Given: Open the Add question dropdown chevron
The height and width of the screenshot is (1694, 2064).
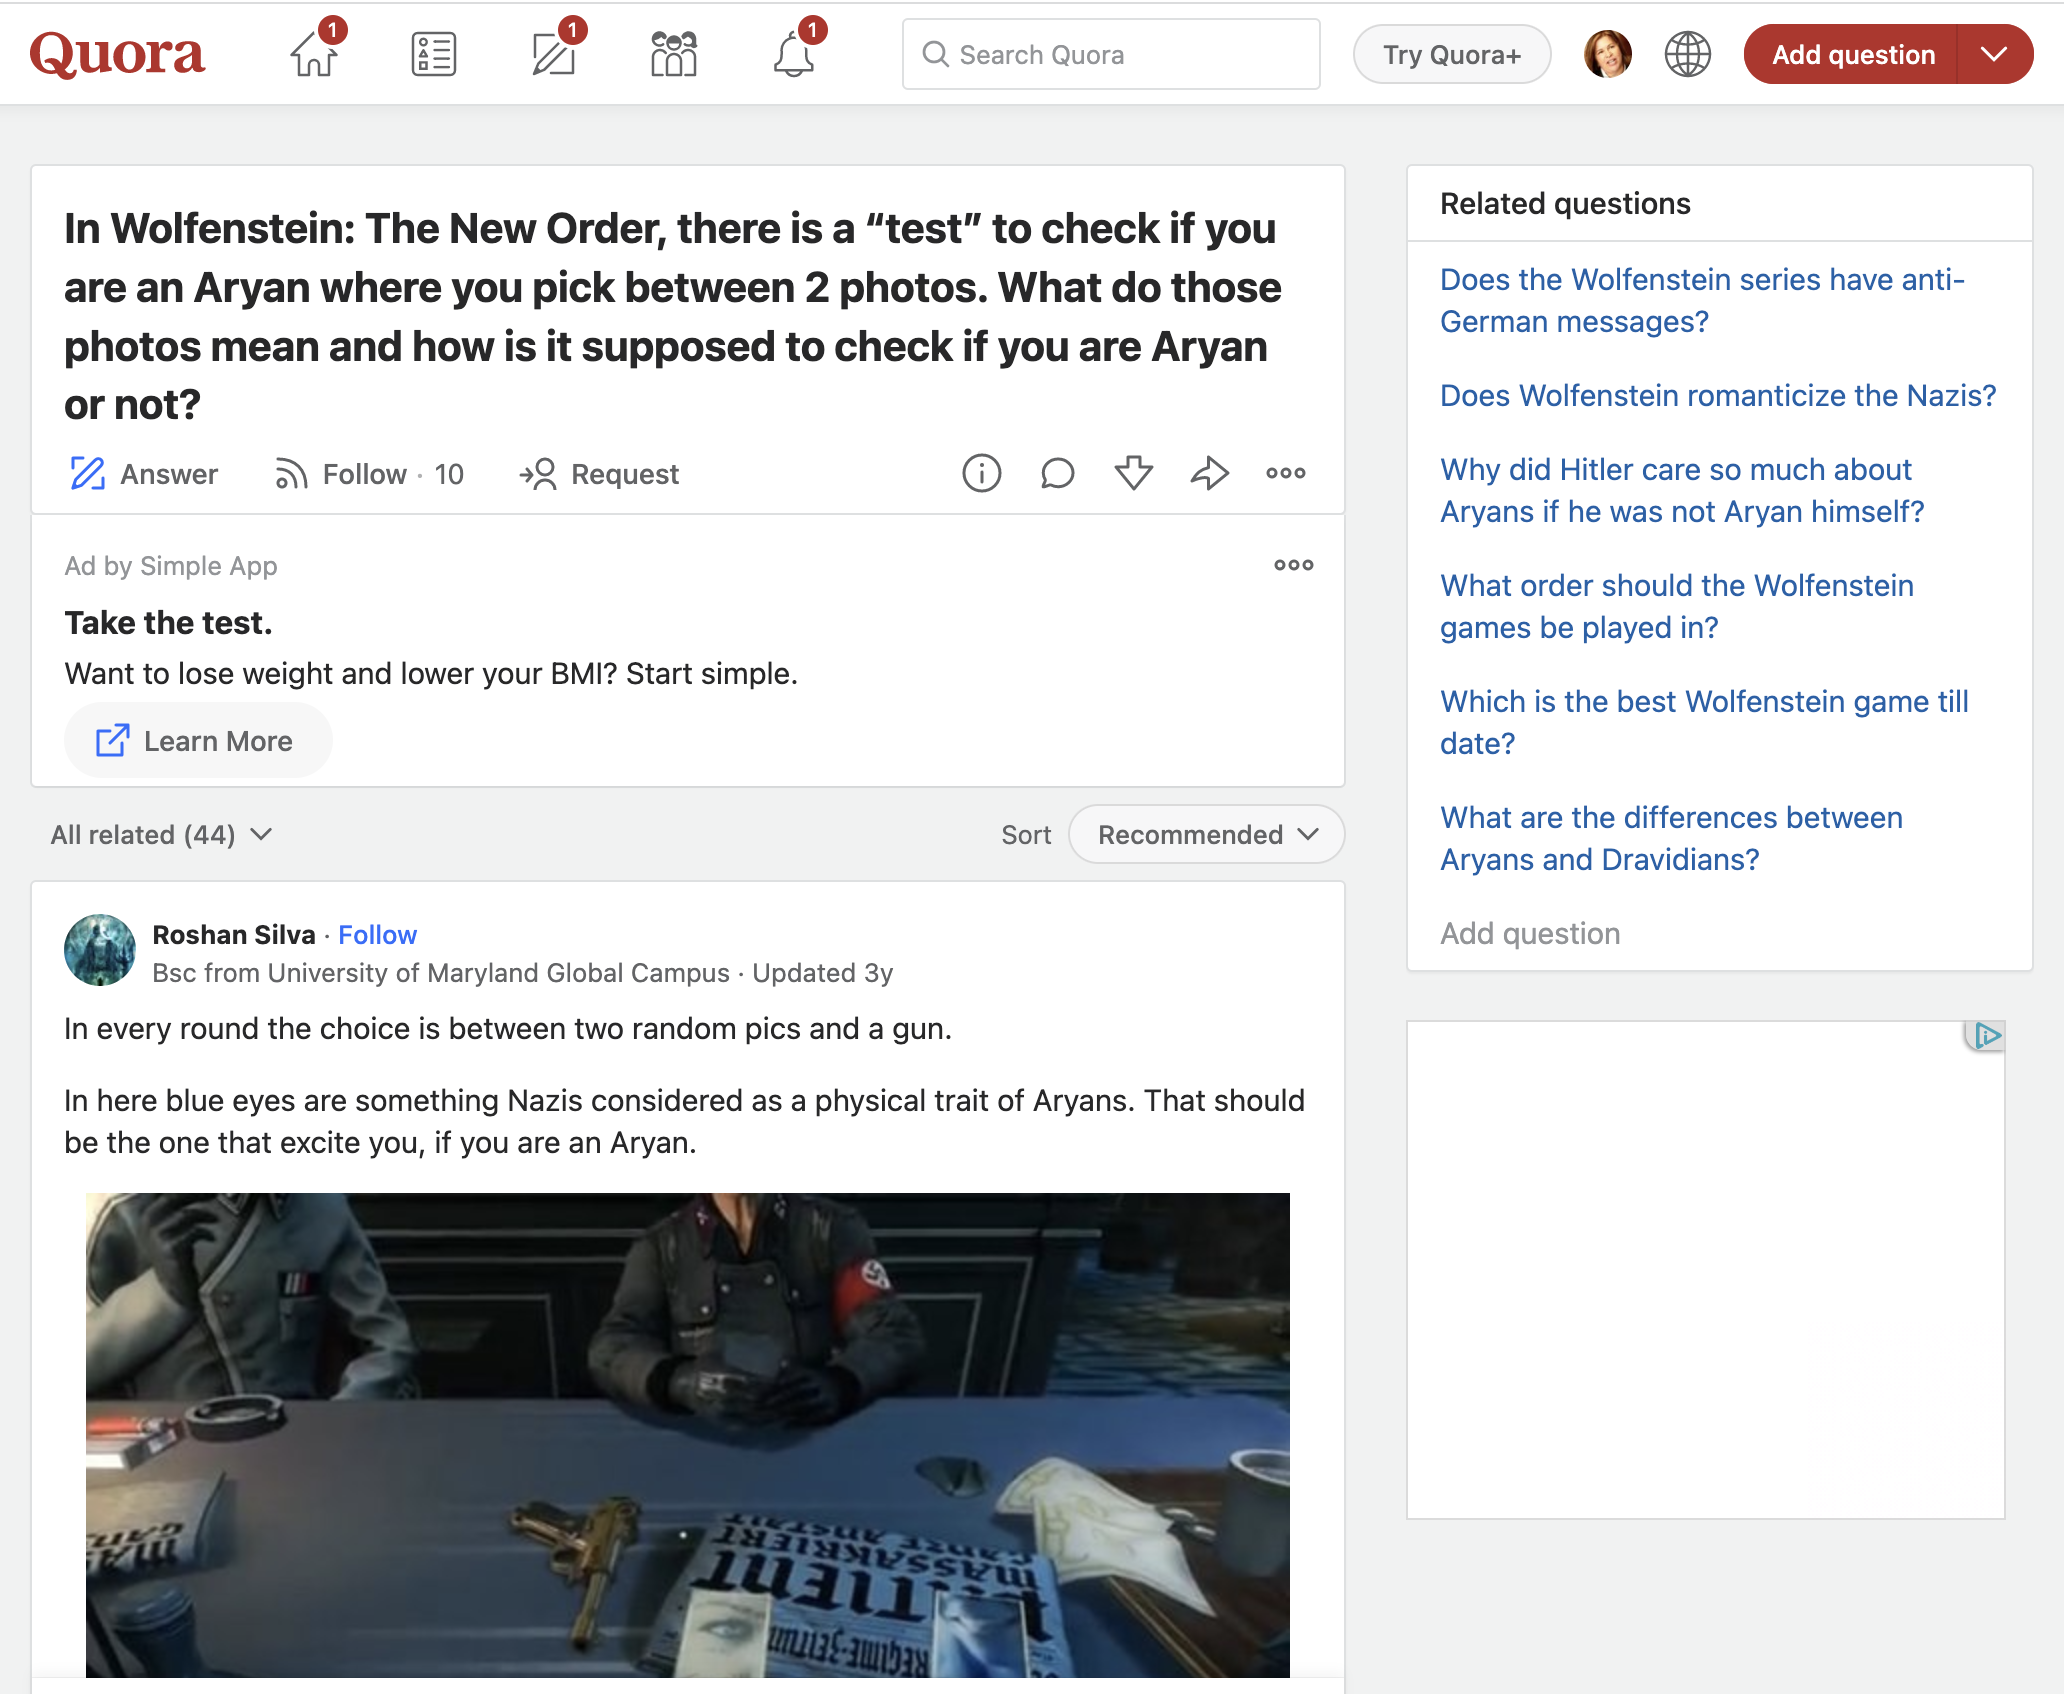Looking at the screenshot, I should [1996, 54].
